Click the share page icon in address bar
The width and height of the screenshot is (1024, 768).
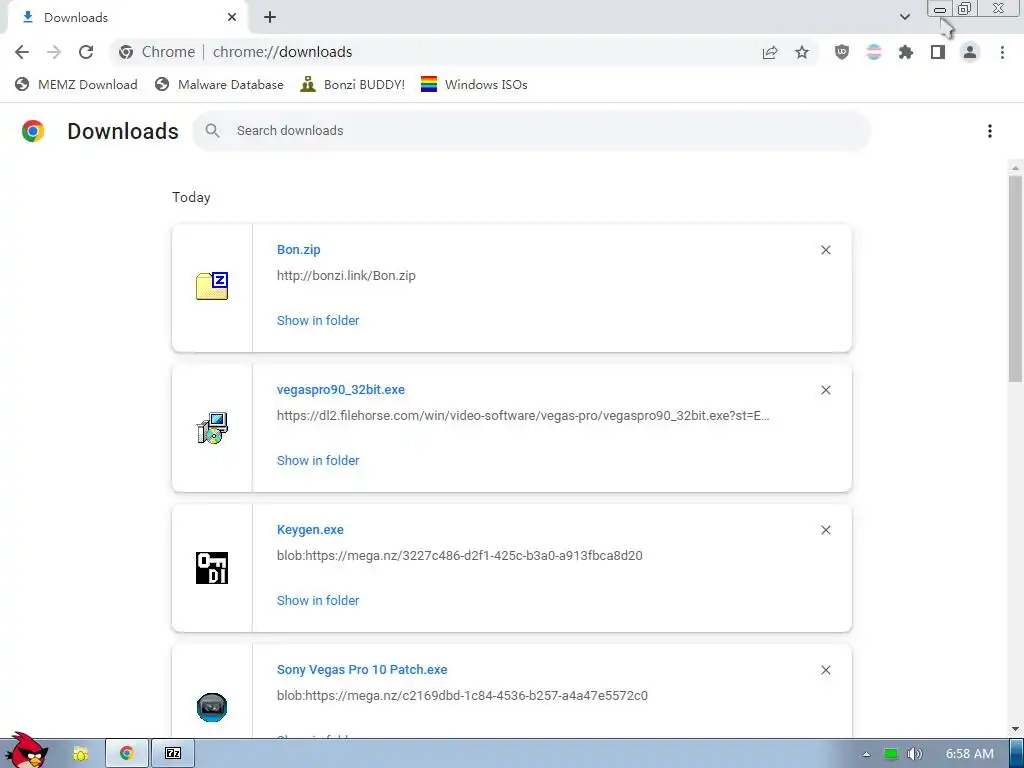click(770, 52)
